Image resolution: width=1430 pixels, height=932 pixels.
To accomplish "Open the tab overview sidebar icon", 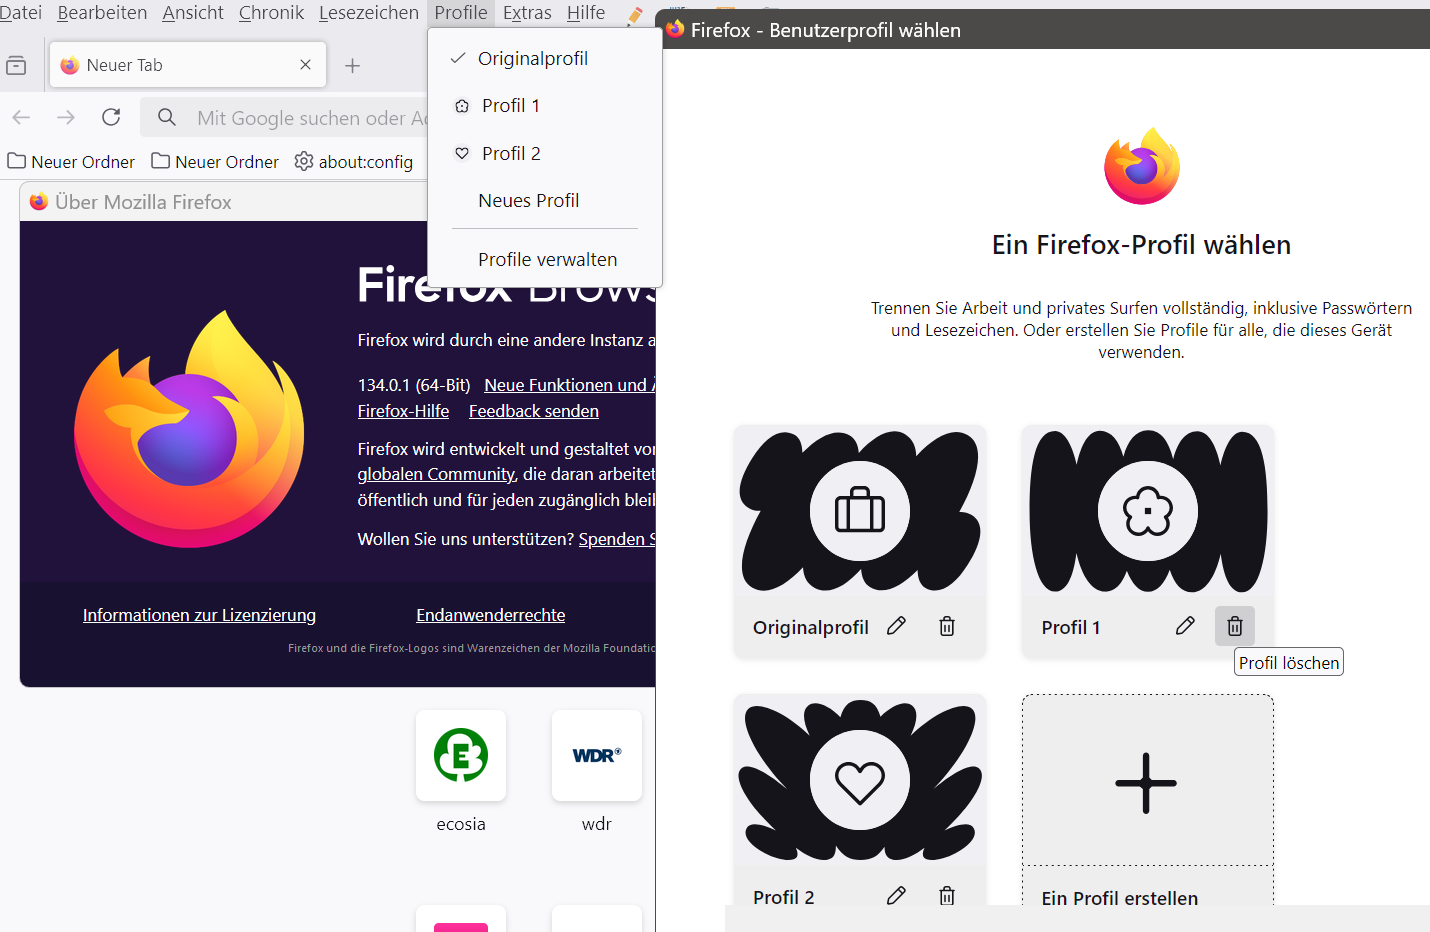I will tap(16, 65).
